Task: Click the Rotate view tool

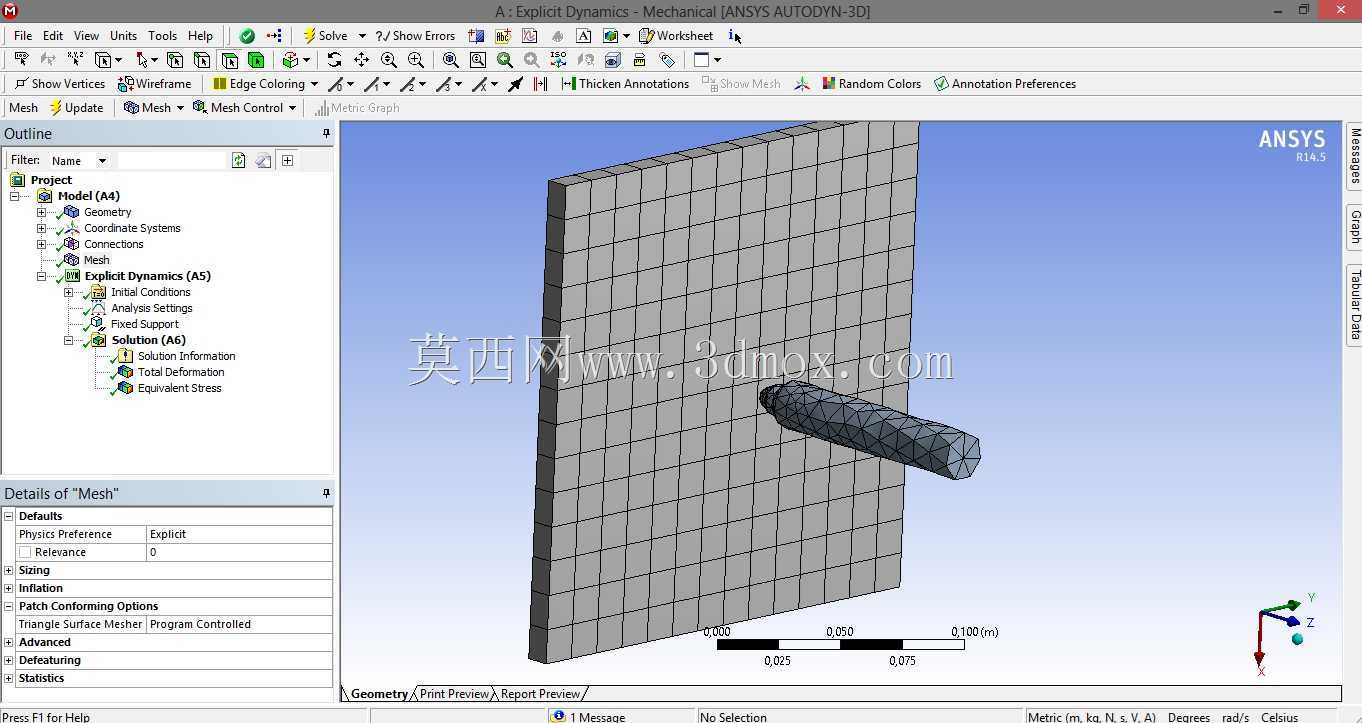Action: [x=334, y=60]
